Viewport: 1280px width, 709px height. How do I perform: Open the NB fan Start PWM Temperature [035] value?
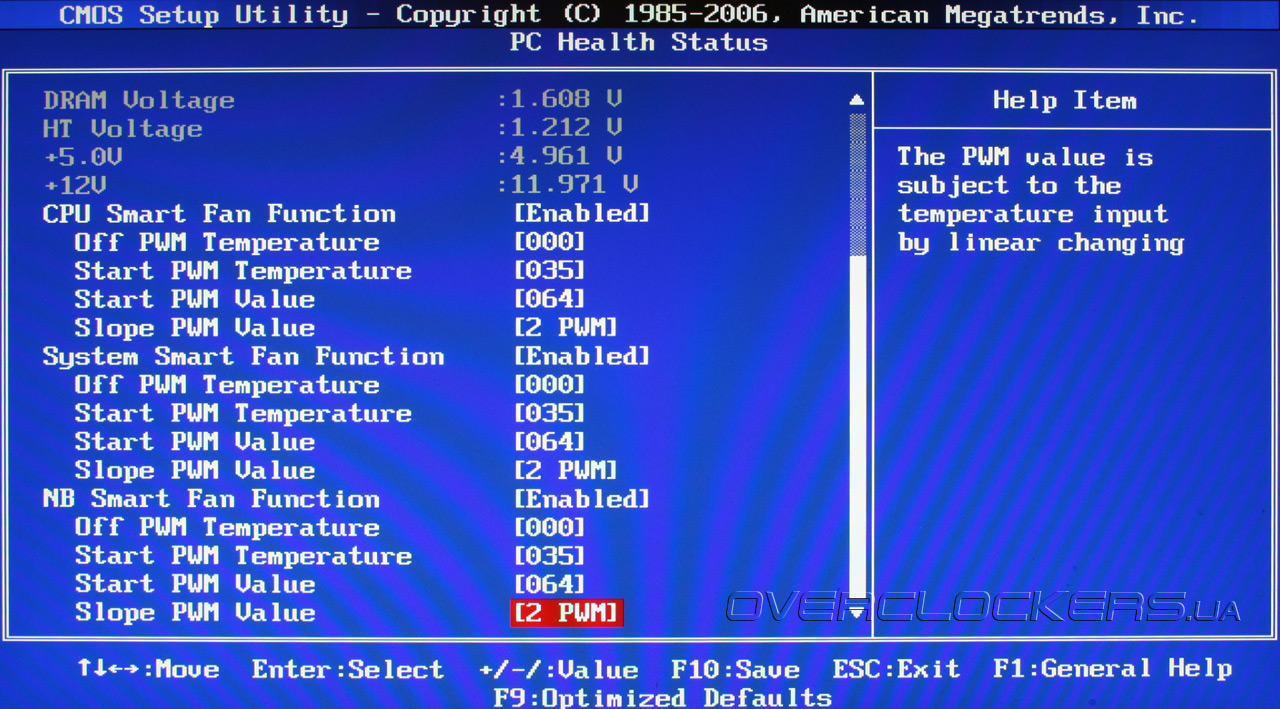pyautogui.click(x=549, y=555)
